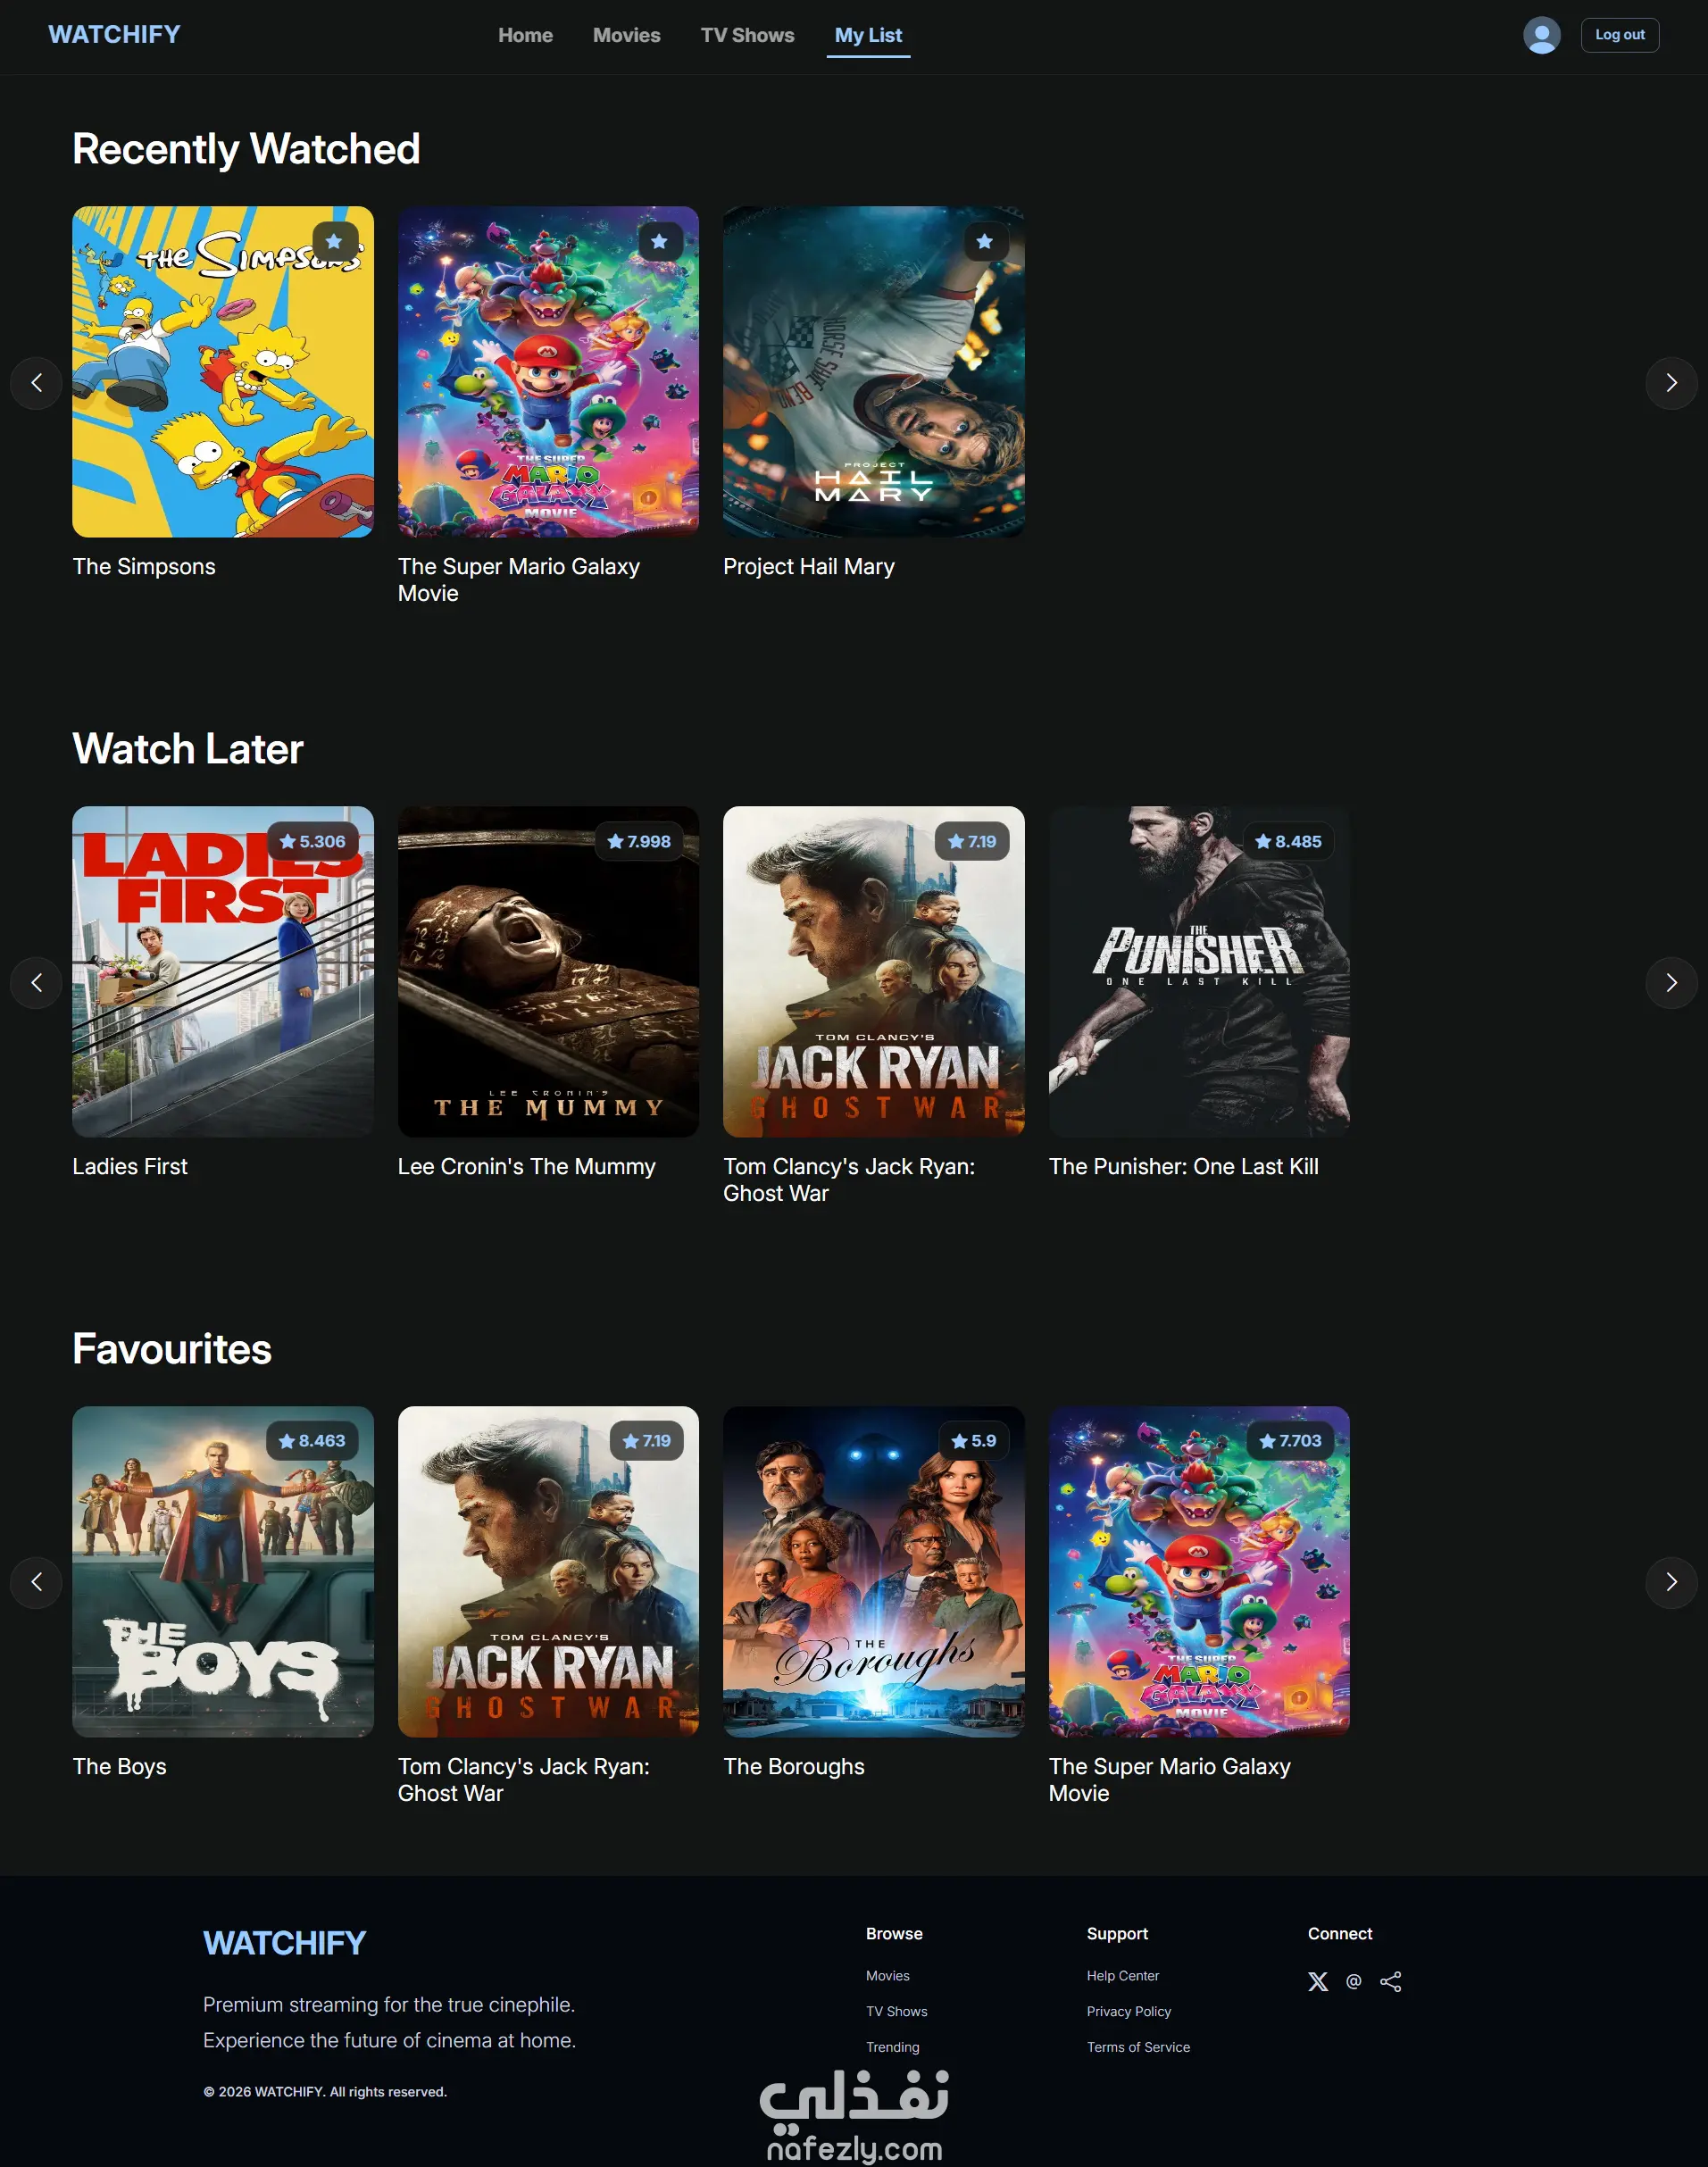Open the Jack Ryan: Ghost War poster in Watch Later
Screen dimensions: 1708x2167
(x=874, y=972)
